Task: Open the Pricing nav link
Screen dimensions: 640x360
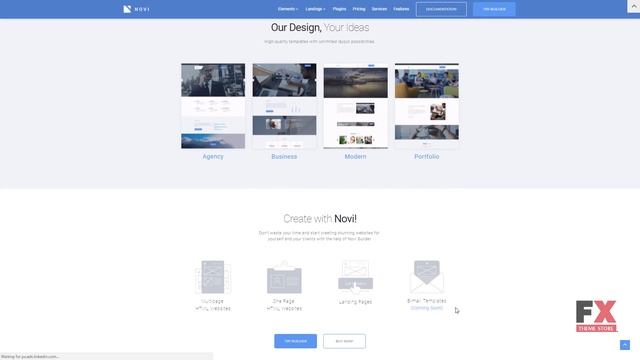Action: pos(359,9)
